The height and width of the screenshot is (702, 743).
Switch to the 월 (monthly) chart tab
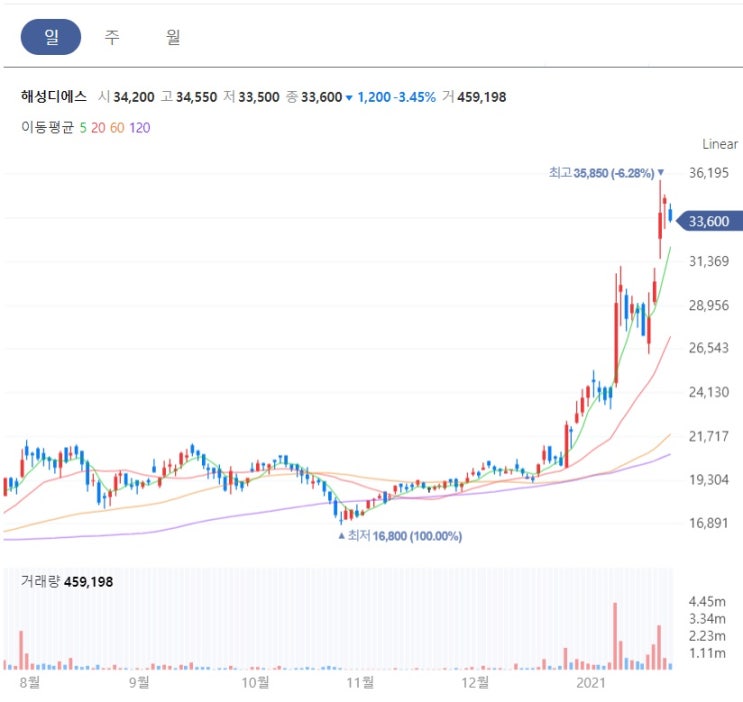(173, 37)
